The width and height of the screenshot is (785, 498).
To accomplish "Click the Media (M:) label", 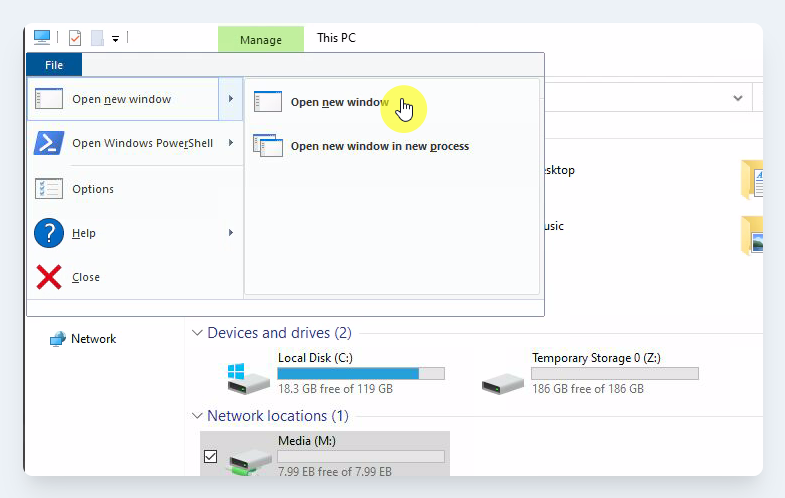I will click(x=307, y=441).
